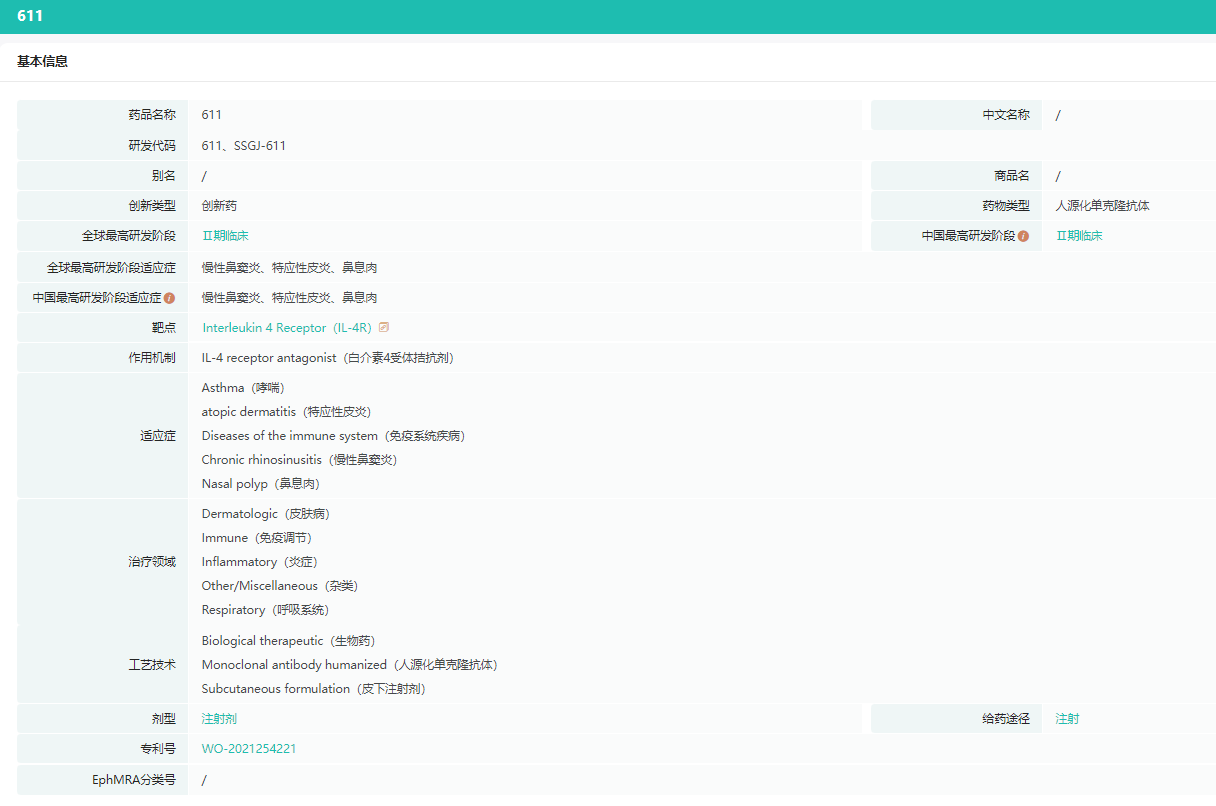1216x806 pixels.
Task: Select Inflammatory（炎症）therapy area
Action: [260, 562]
